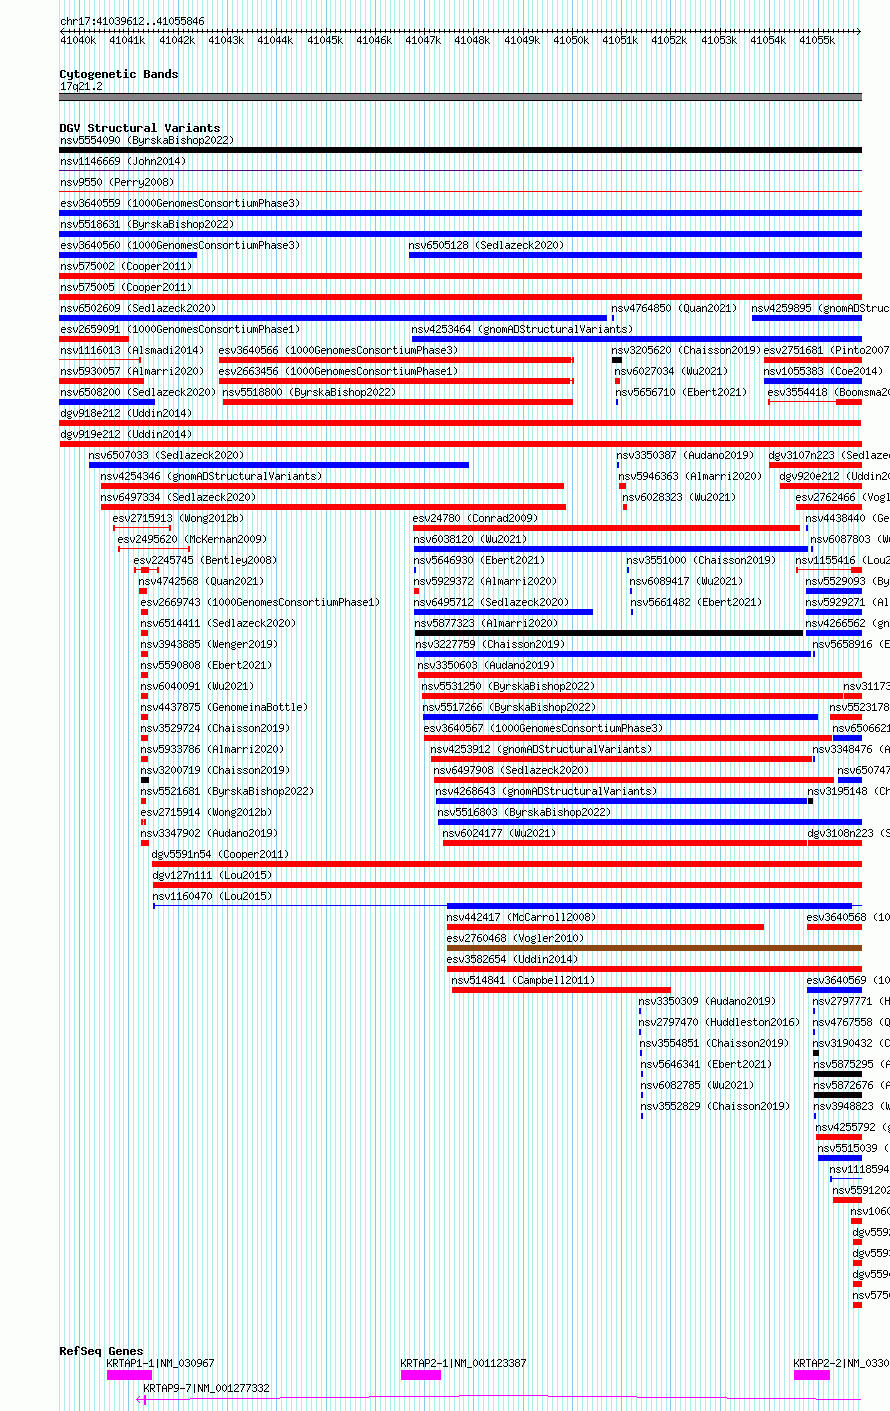This screenshot has height=1411, width=890.
Task: Click the nsv575002 (Cooper2011) label
Action: (126, 266)
